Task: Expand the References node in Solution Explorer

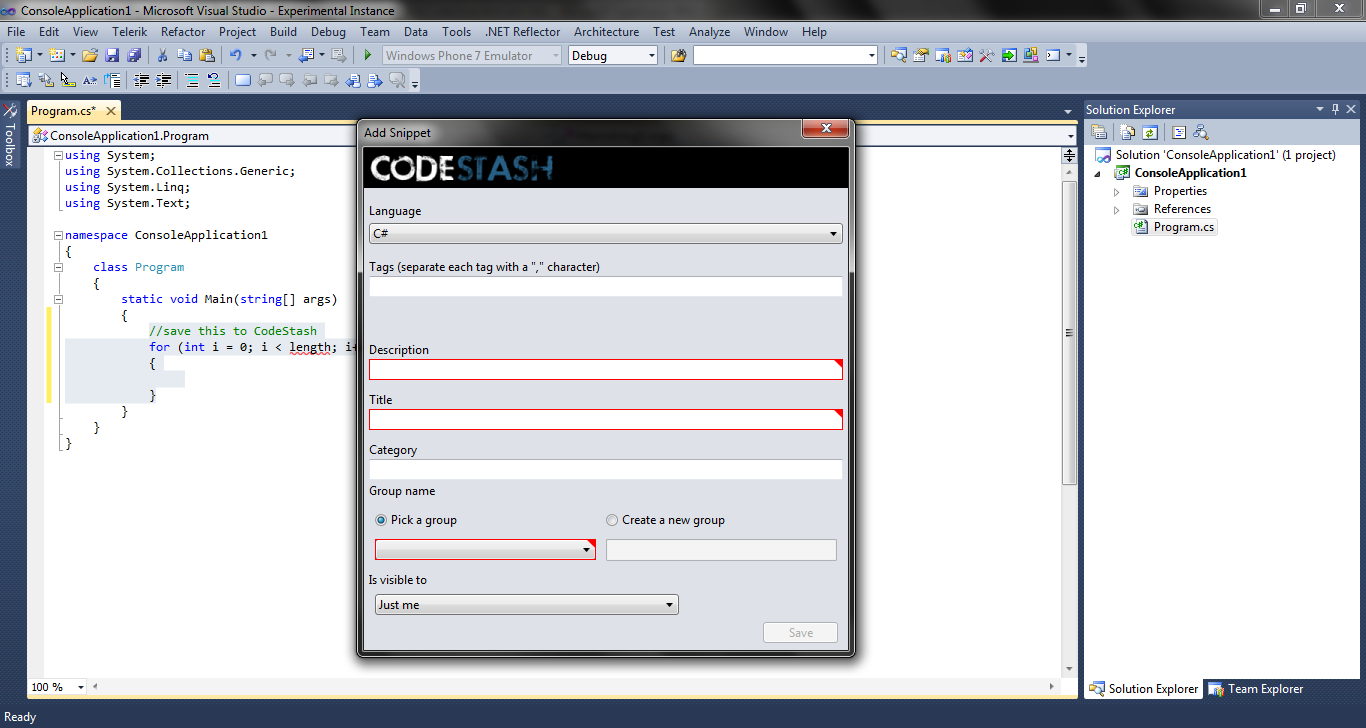Action: coord(1117,209)
